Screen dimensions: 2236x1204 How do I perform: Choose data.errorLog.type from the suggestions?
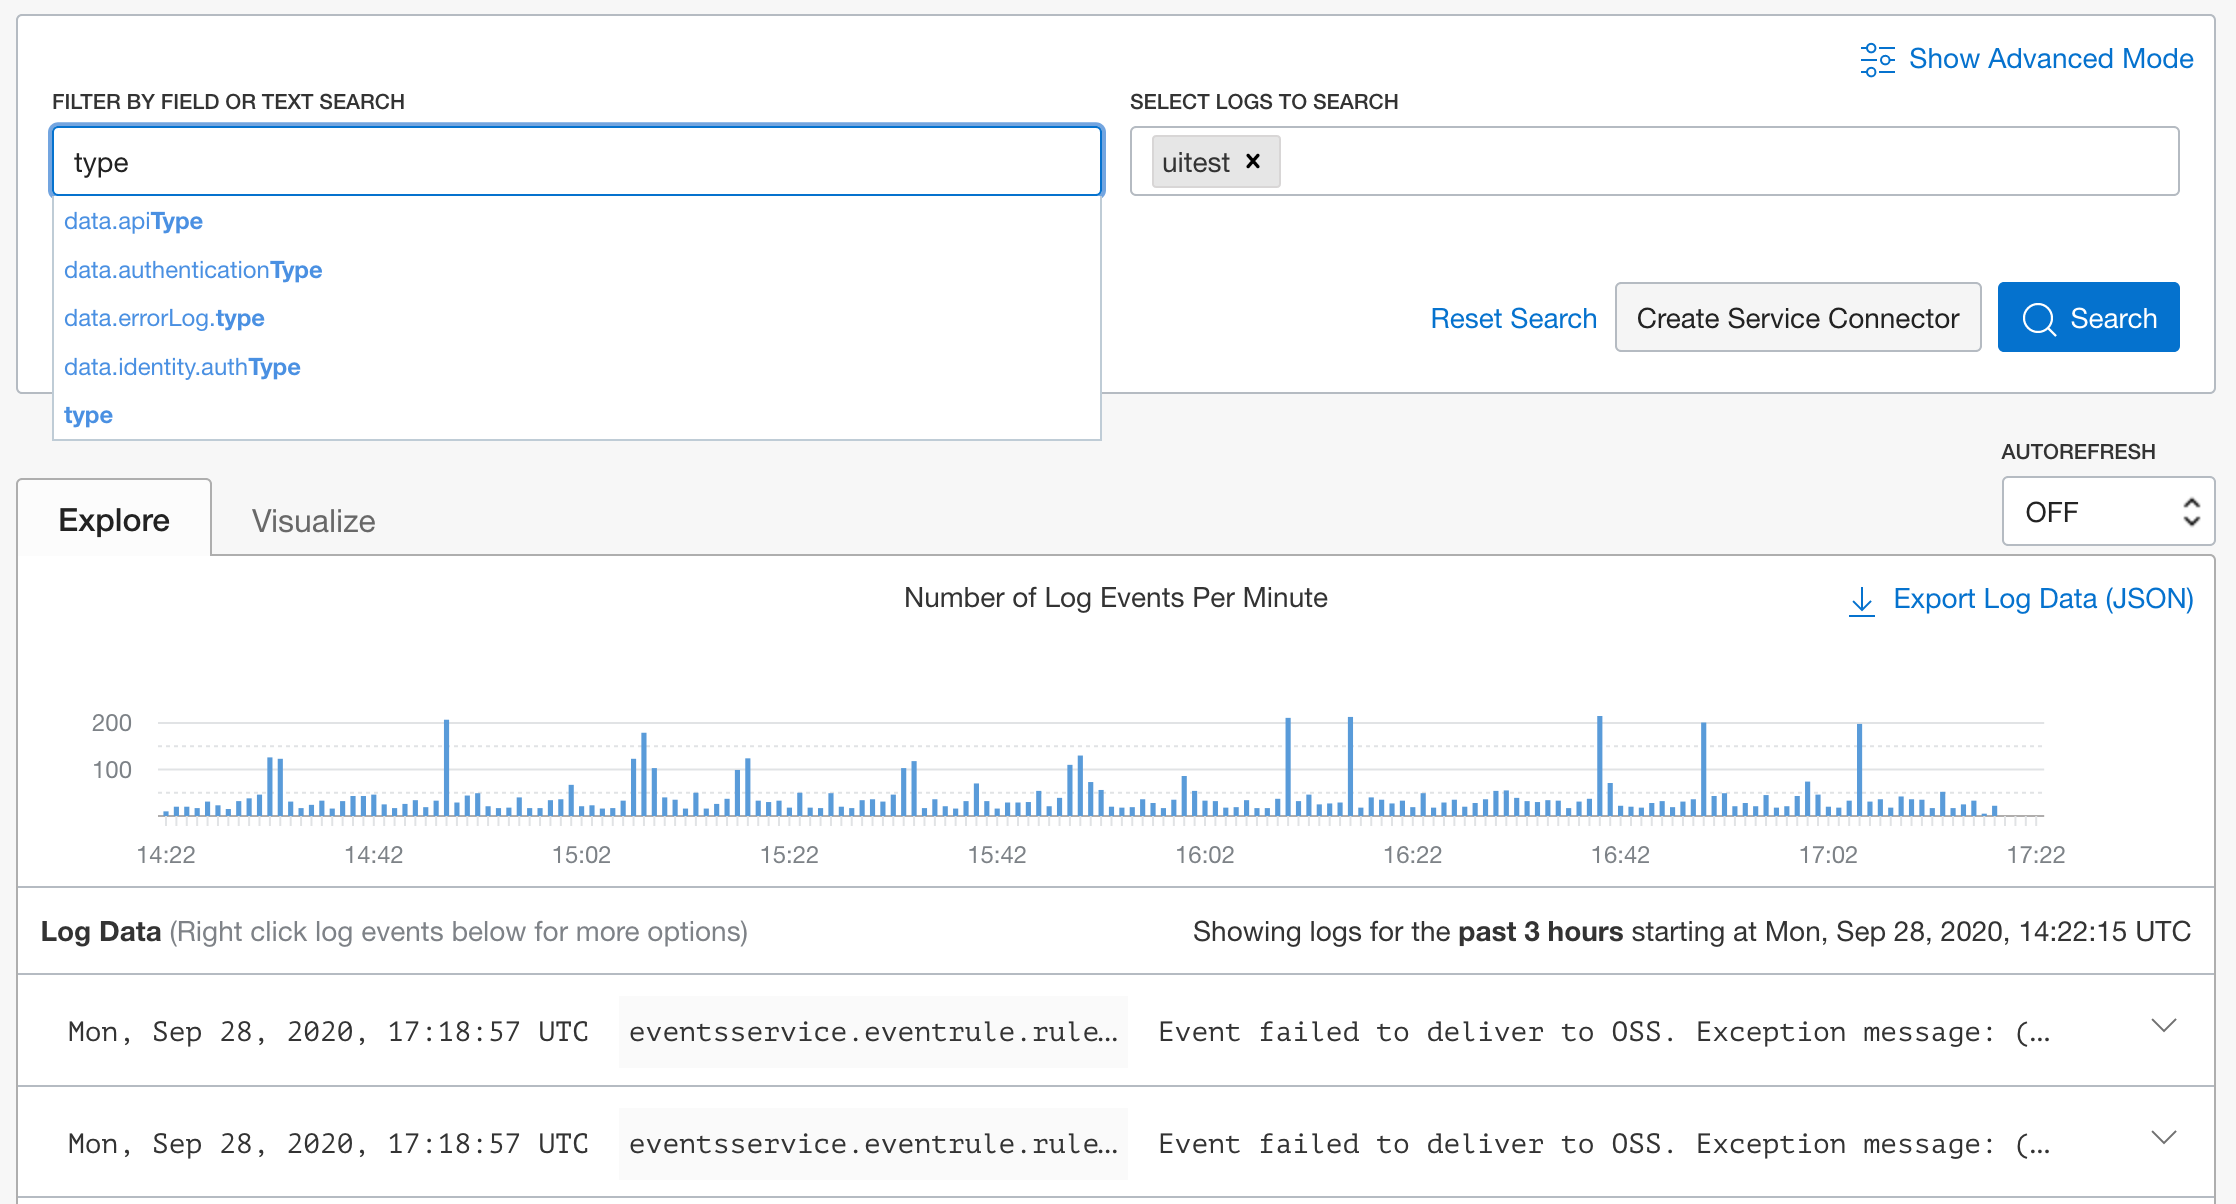(x=164, y=318)
